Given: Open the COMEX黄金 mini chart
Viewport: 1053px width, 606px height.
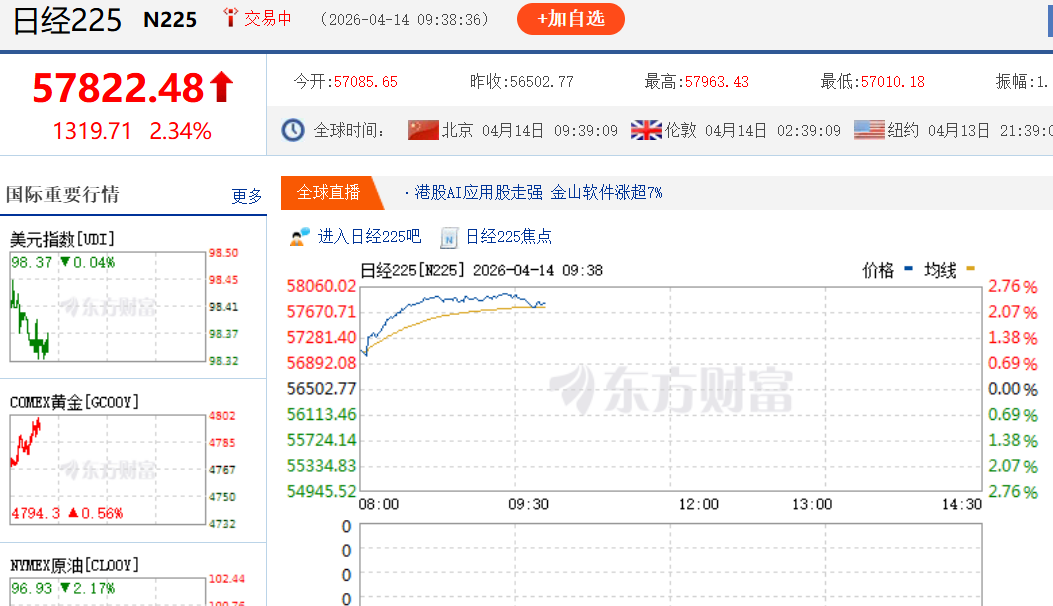Looking at the screenshot, I should click(x=107, y=470).
